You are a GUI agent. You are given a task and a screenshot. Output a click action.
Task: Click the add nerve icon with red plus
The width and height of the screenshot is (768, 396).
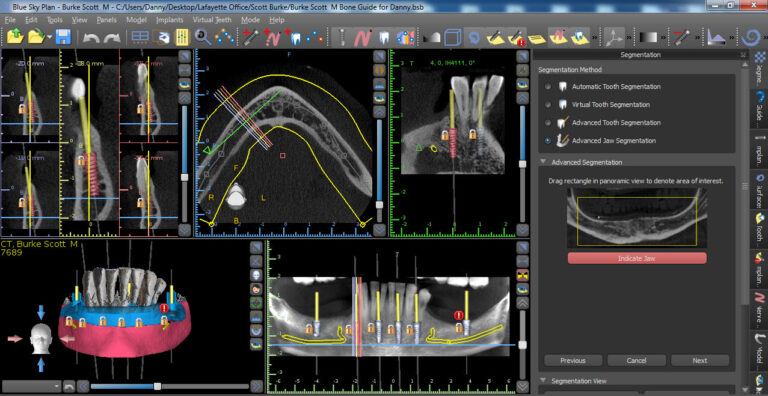click(271, 37)
